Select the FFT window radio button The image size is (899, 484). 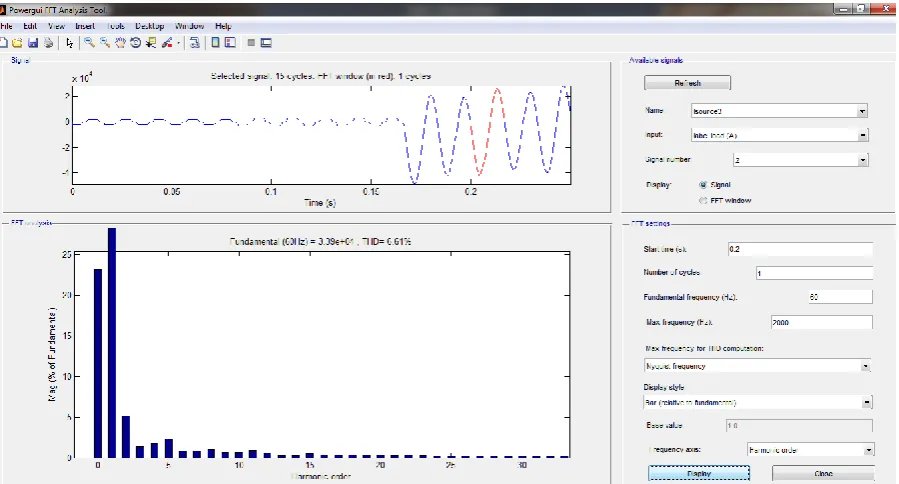point(703,200)
